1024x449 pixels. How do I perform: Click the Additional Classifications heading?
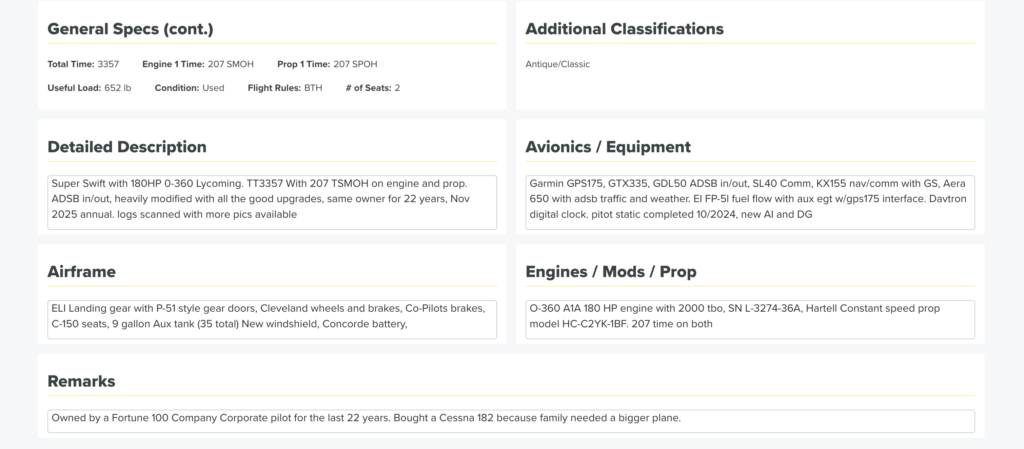[624, 29]
